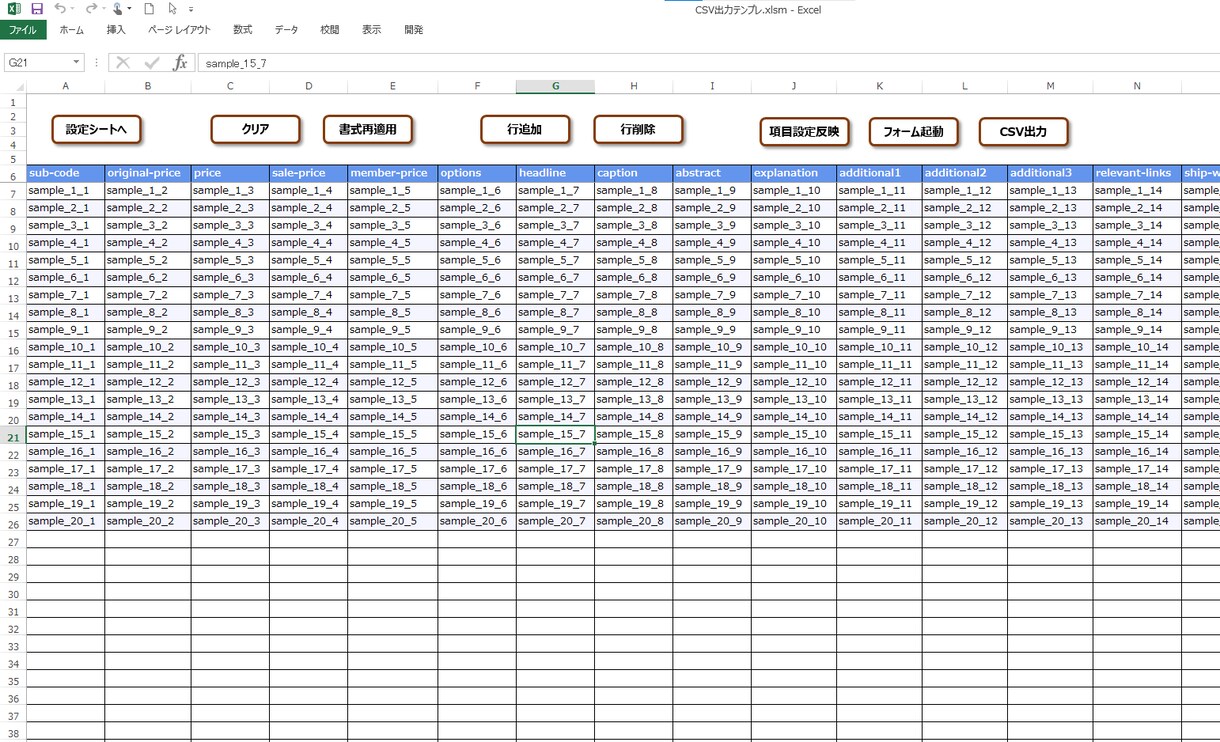The width and height of the screenshot is (1220, 742).
Task: Select the column G header
Action: [555, 87]
